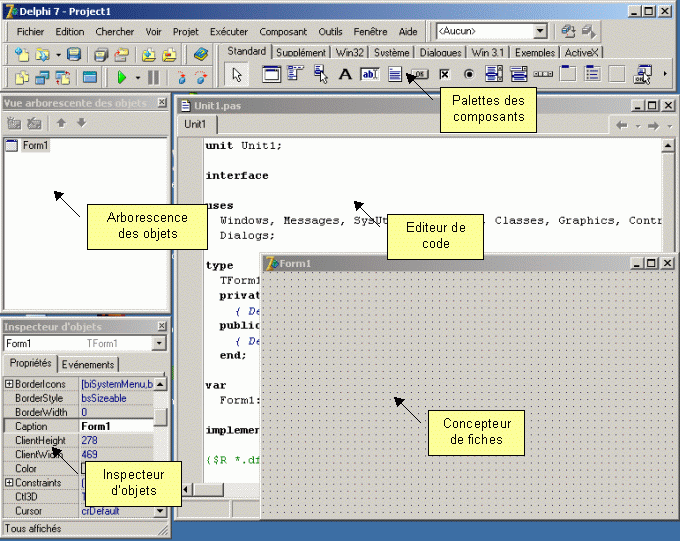Select the Memo component in palette

(395, 74)
